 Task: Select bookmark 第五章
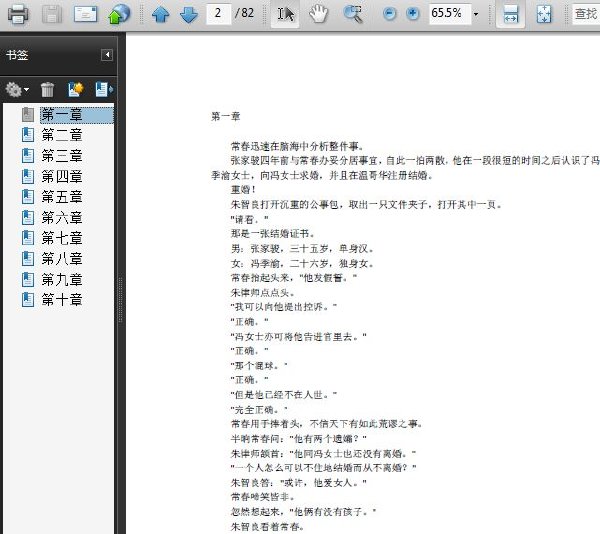tap(62, 197)
